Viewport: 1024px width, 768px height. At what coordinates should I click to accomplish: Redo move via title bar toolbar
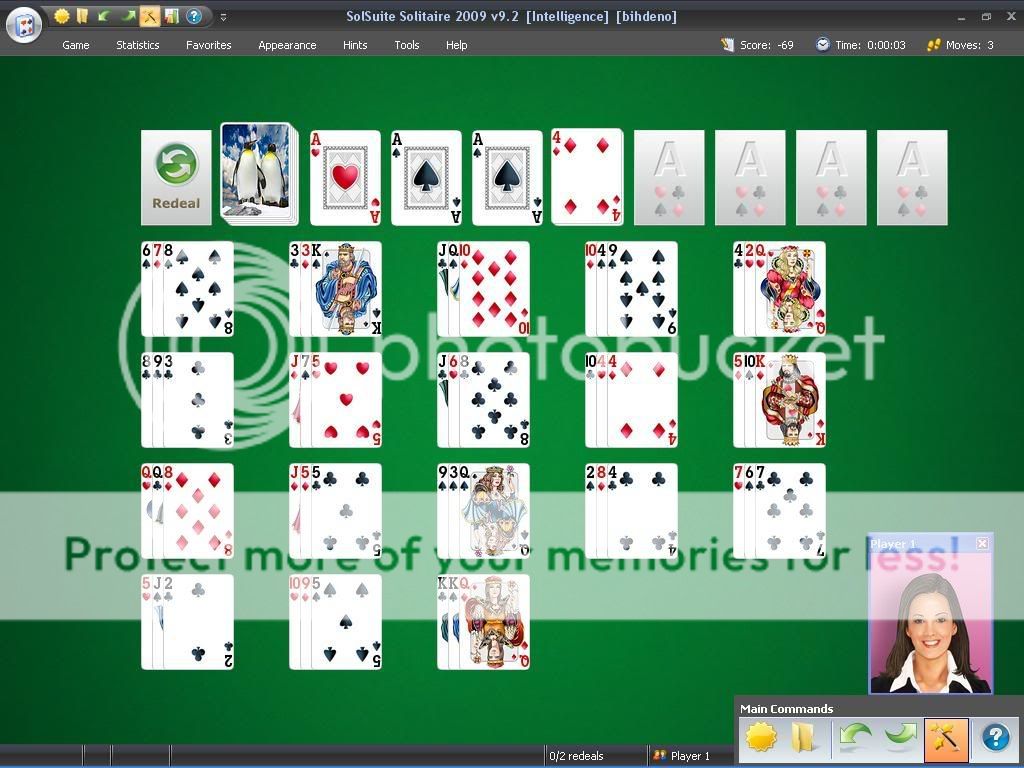127,16
